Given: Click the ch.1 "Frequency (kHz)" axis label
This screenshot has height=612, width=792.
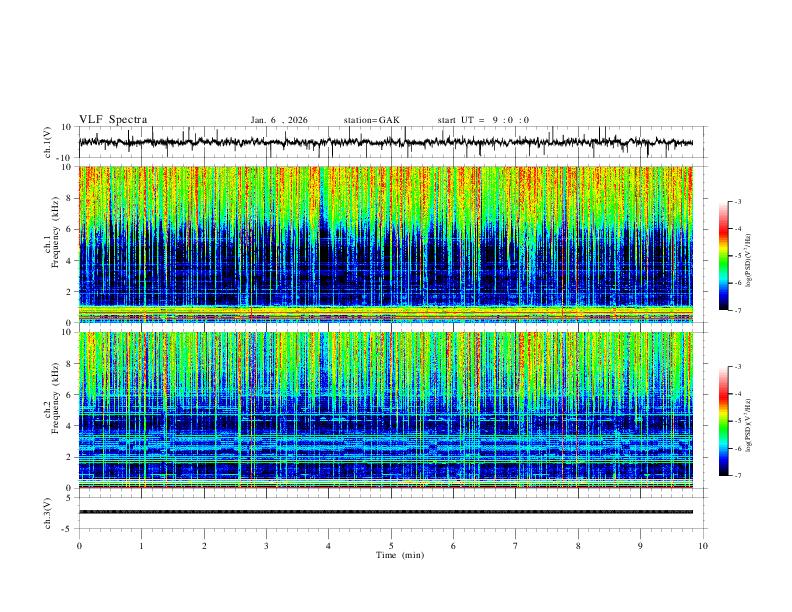Looking at the screenshot, I should pos(55,233).
